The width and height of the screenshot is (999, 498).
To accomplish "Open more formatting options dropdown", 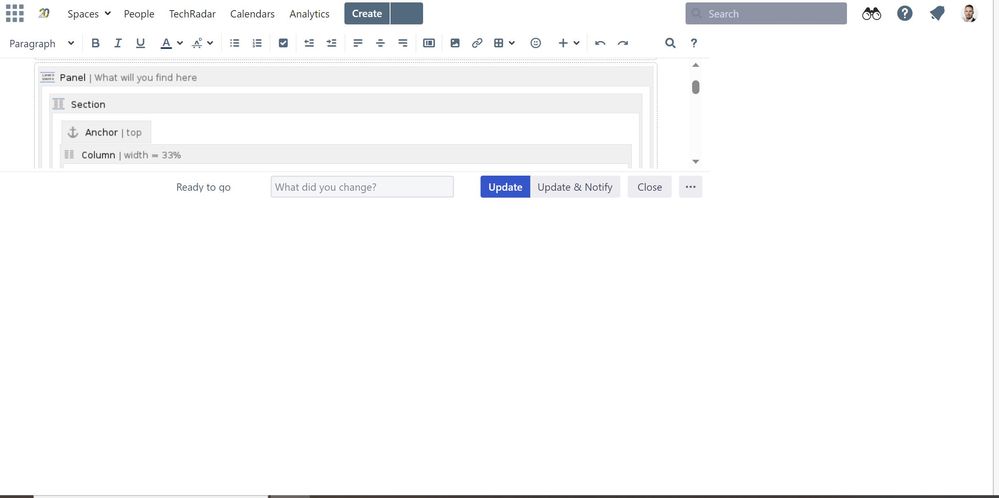I will (203, 43).
